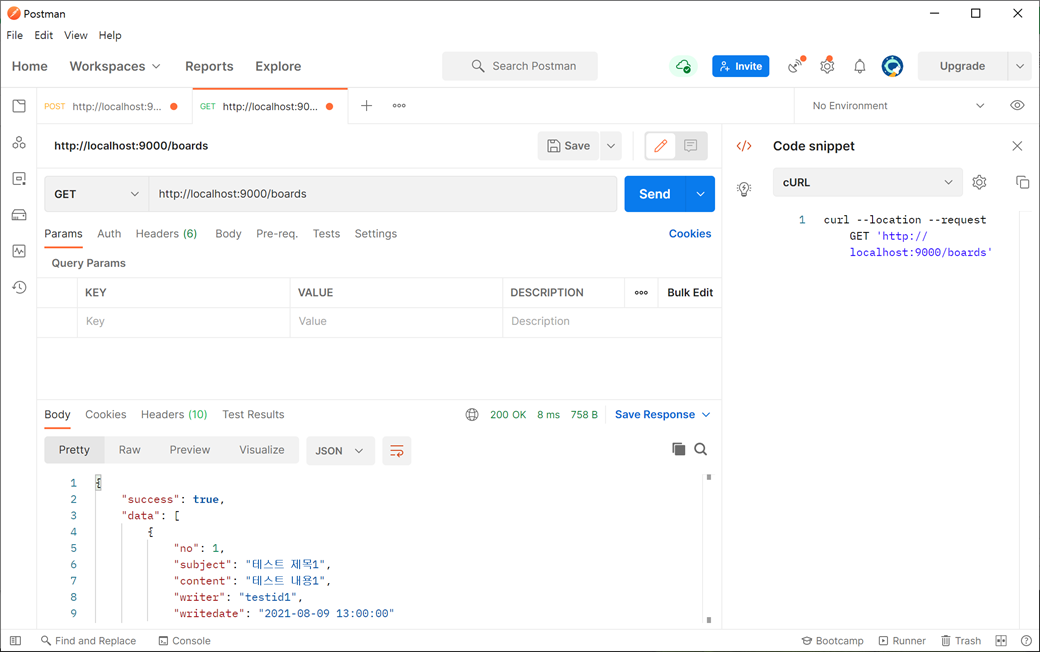Viewport: 1040px width, 652px height.
Task: Open a new request tab with plus
Action: [366, 105]
